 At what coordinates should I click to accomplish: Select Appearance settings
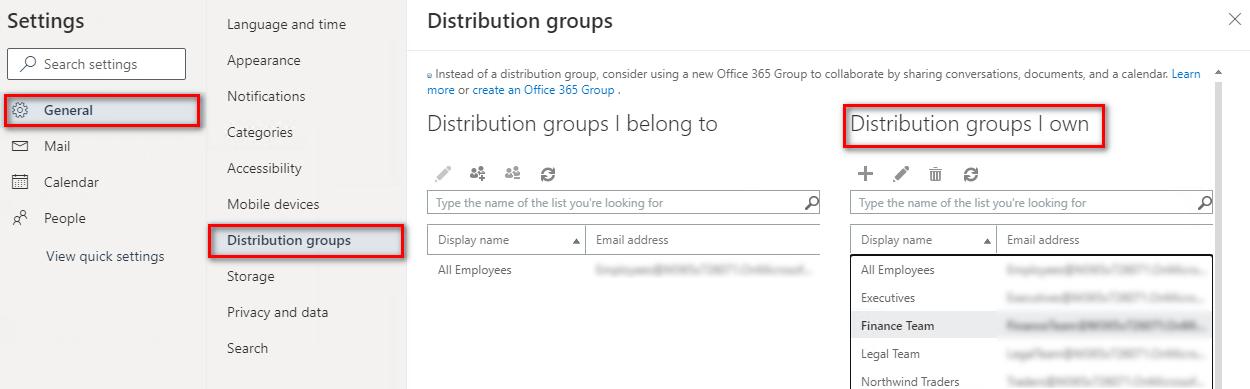coord(264,60)
